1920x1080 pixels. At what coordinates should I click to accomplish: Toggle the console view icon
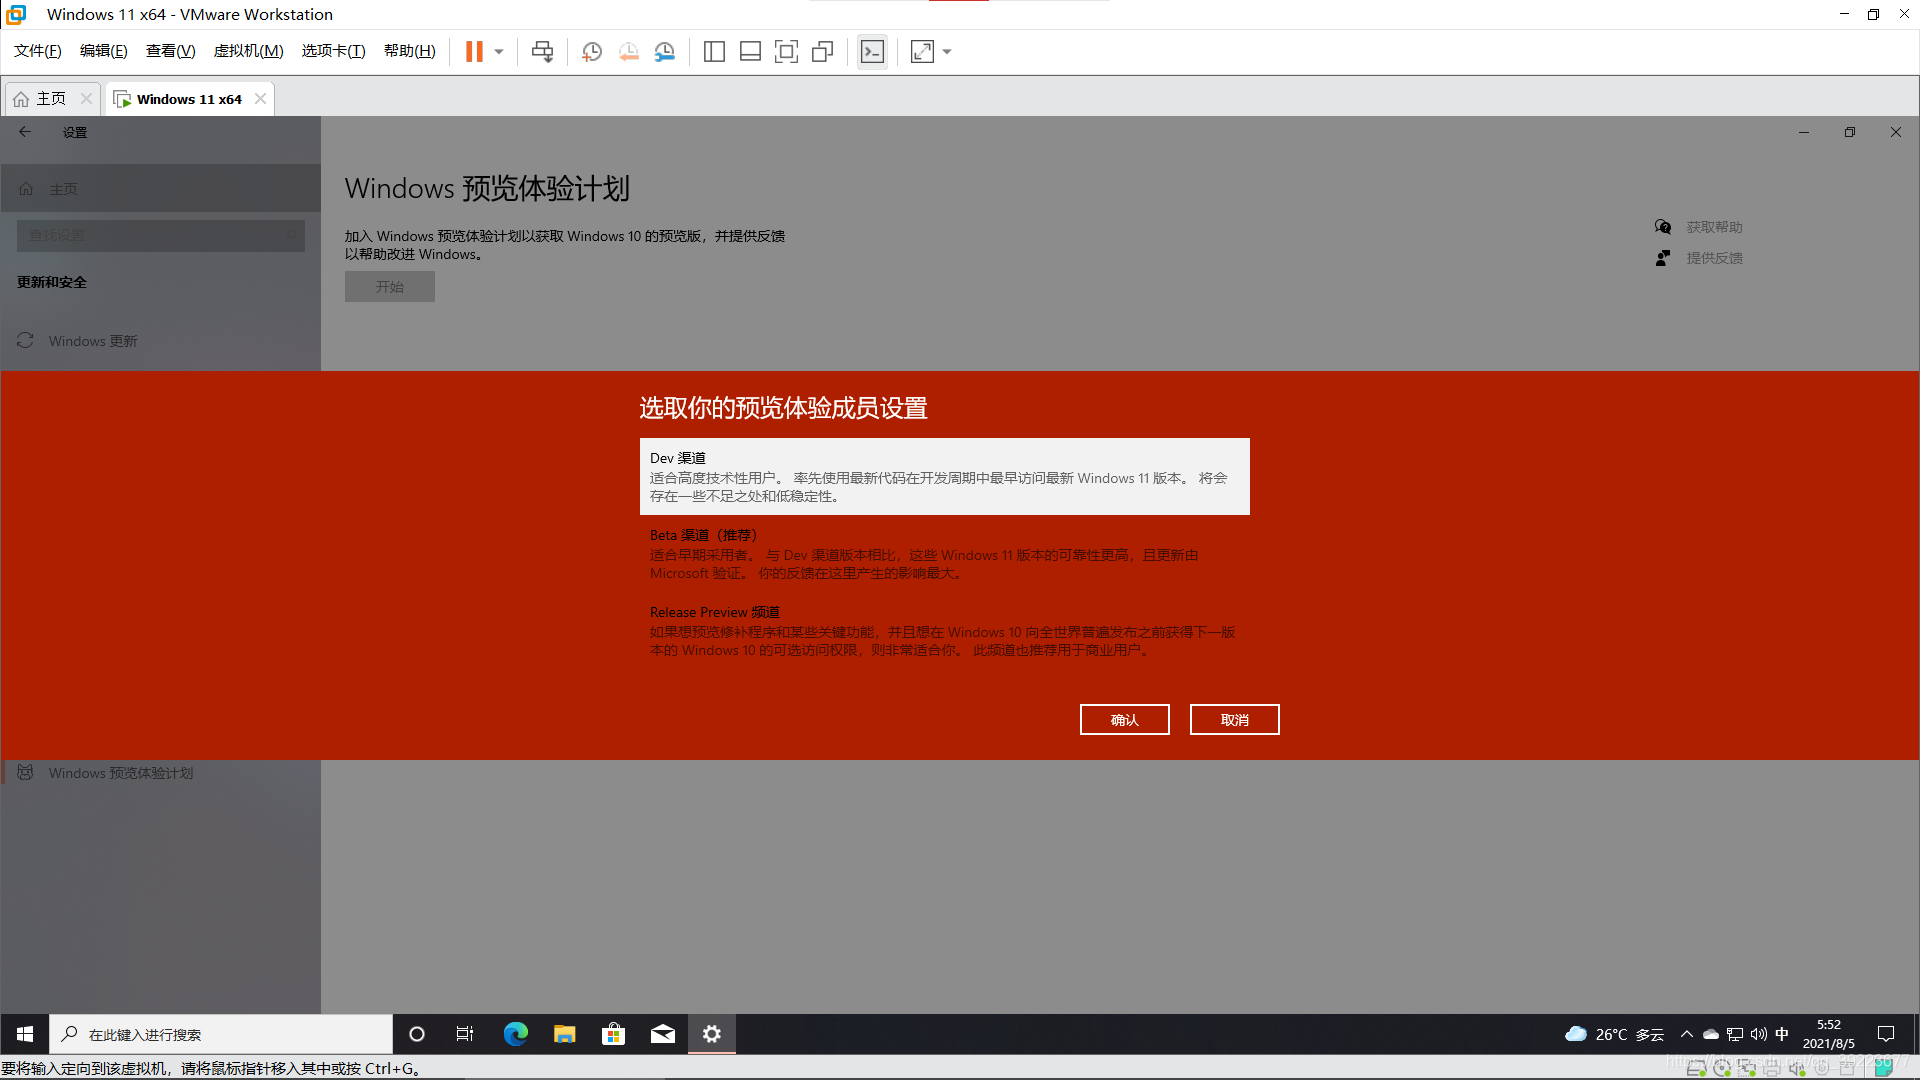(872, 52)
